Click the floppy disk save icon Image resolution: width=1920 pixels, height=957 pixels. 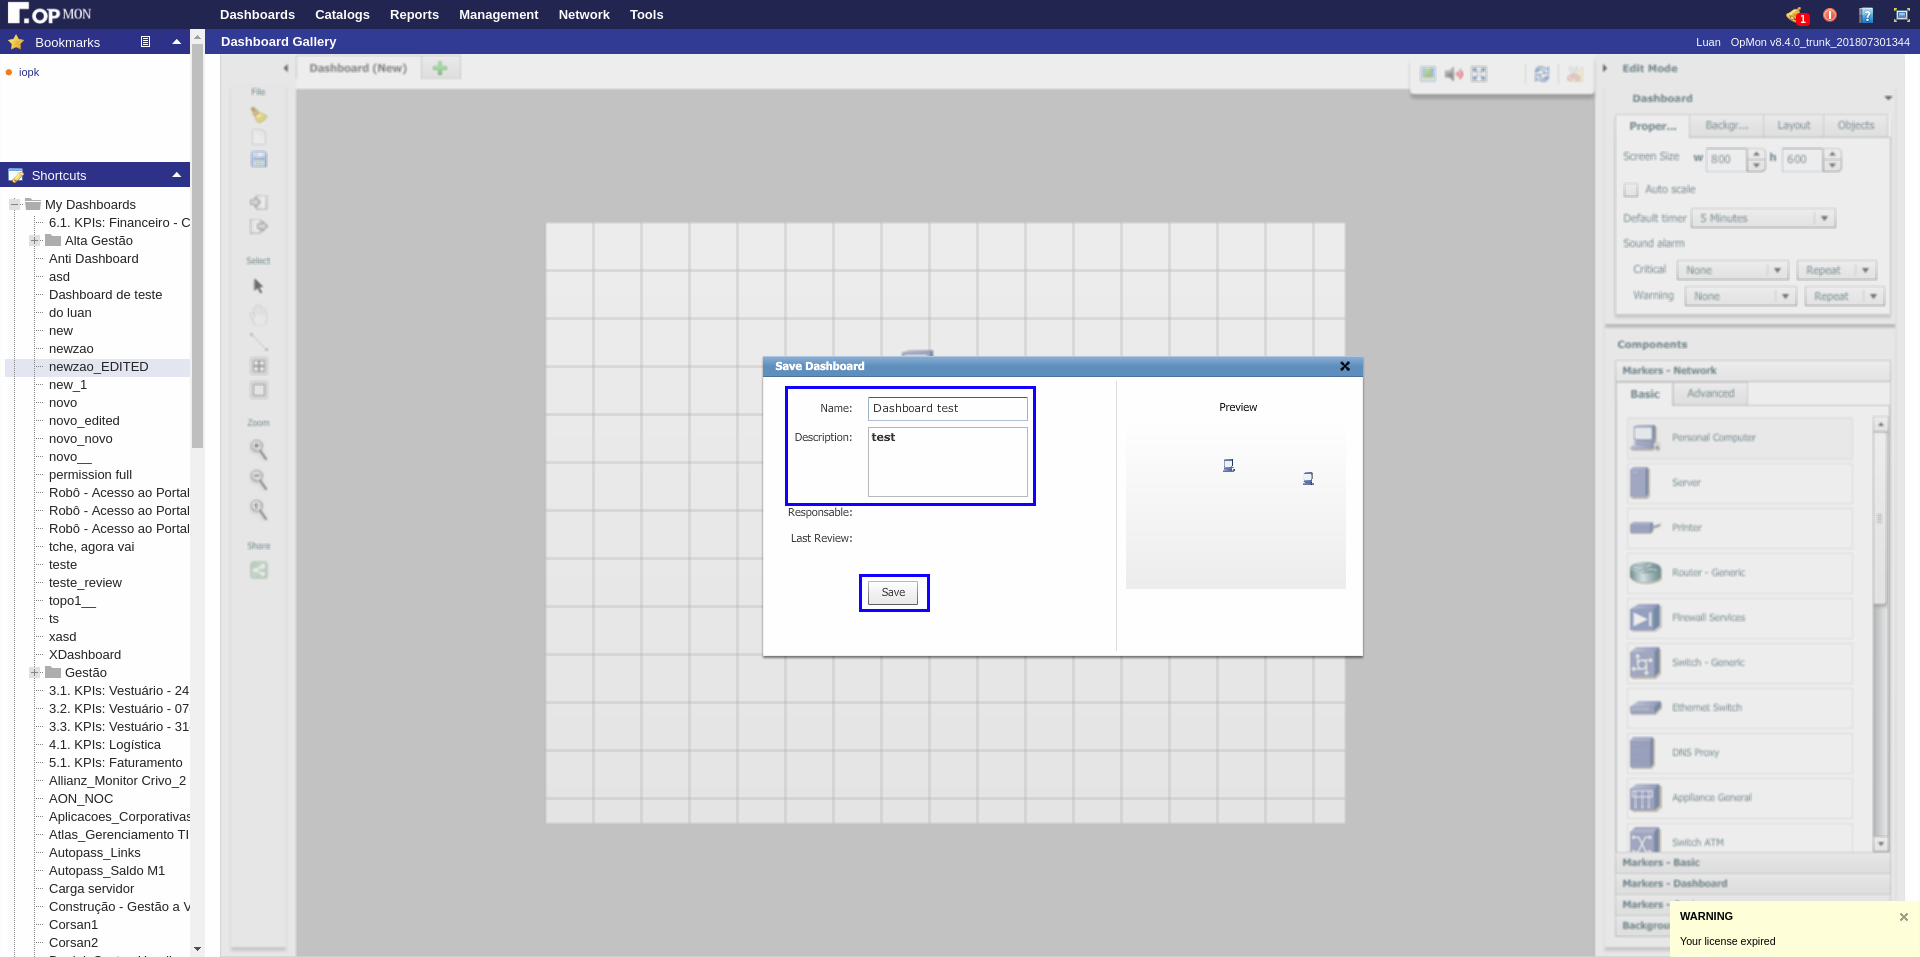259,159
